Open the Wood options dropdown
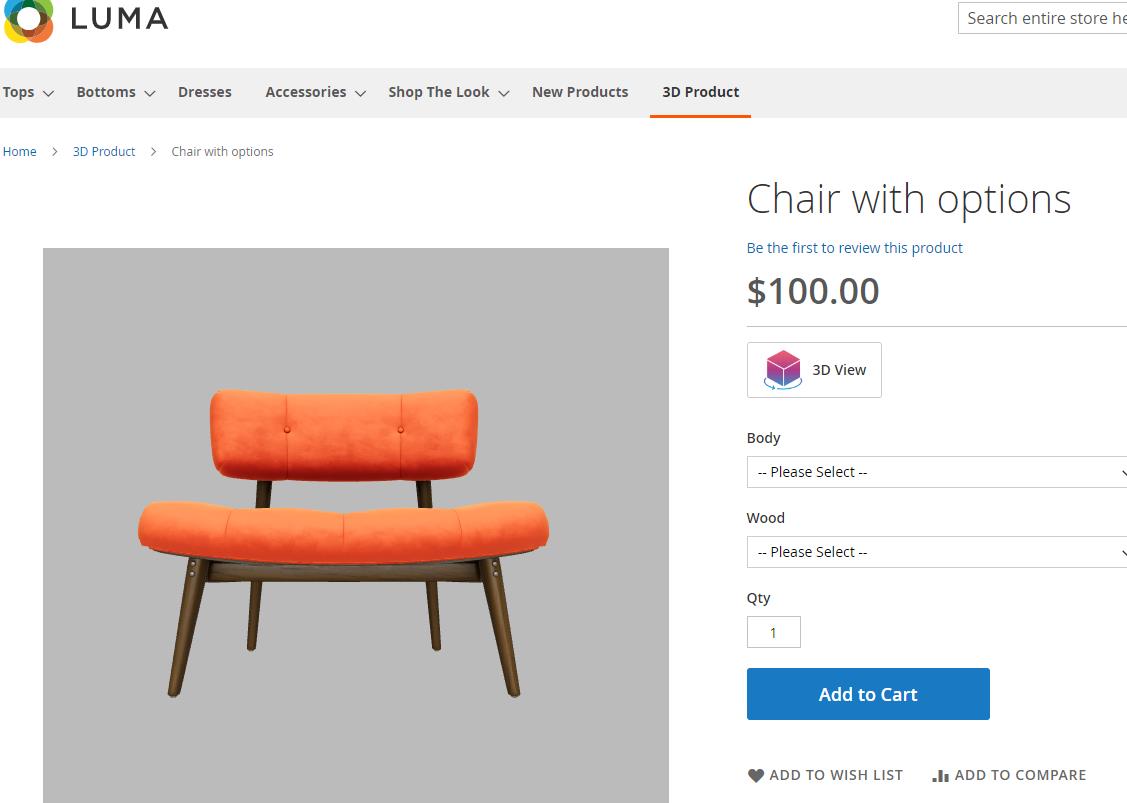Screen dimensions: 1127x803 coord(936,552)
